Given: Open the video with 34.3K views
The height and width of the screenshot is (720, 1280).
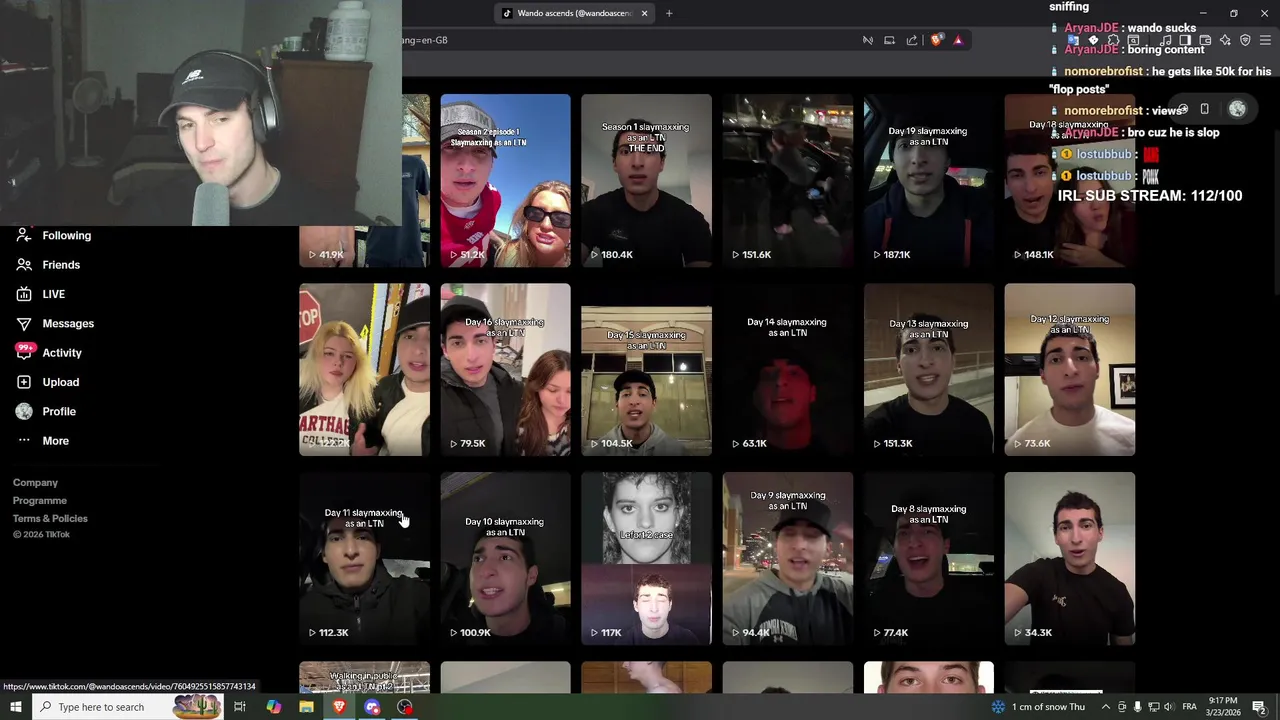Looking at the screenshot, I should pyautogui.click(x=1070, y=559).
